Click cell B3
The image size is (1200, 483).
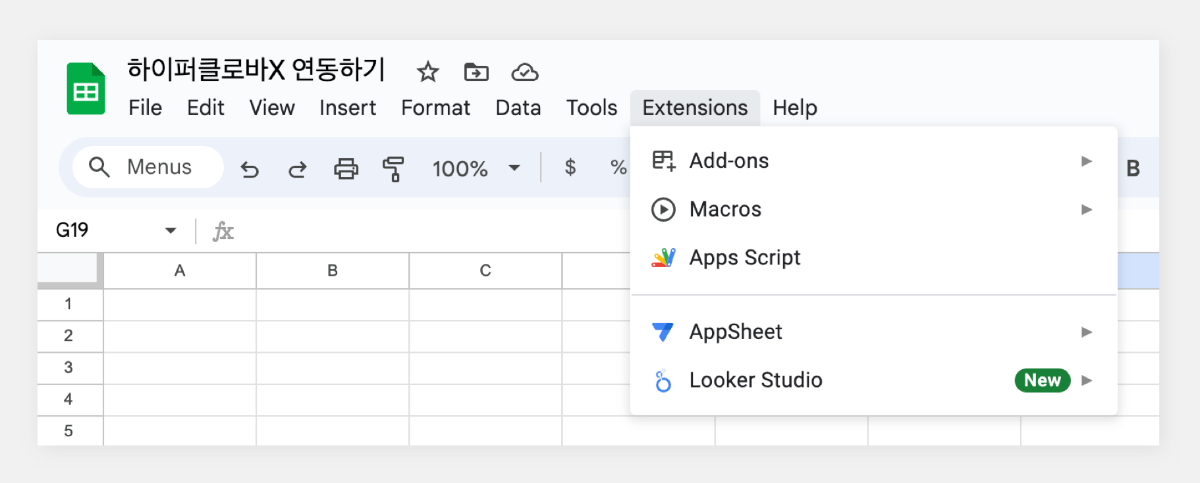[x=333, y=368]
